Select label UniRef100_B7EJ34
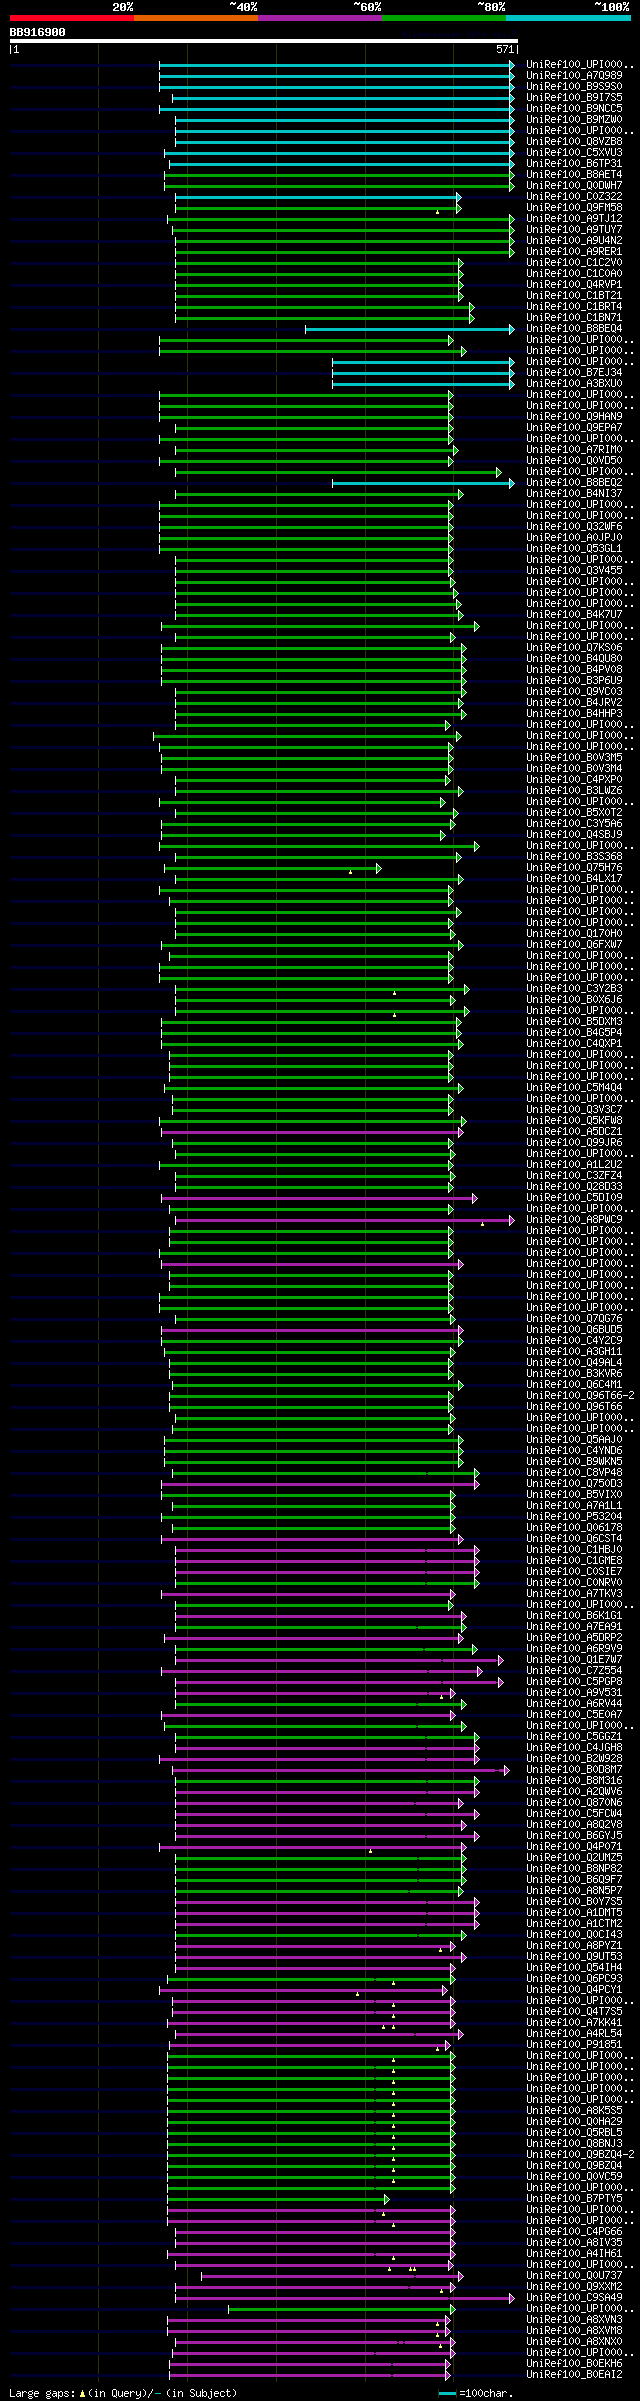Image resolution: width=640 pixels, height=2401 pixels. point(574,372)
